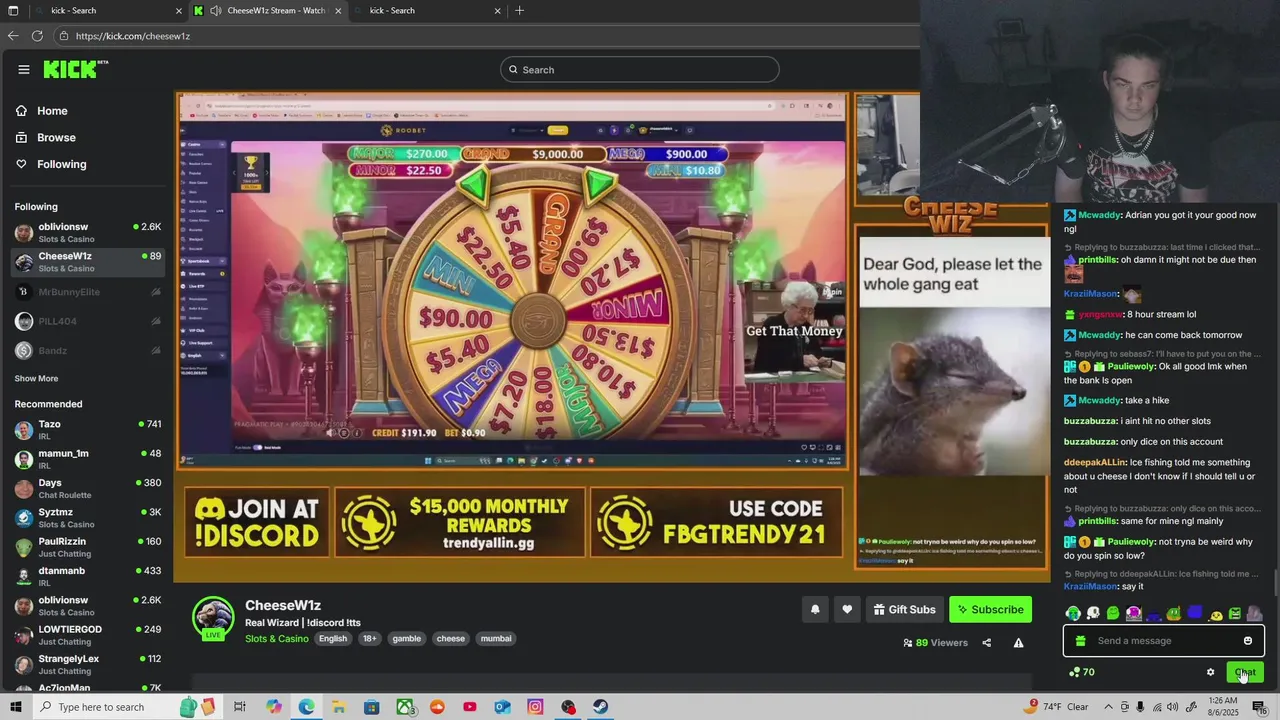Open Tazo recommended IRL channel
The width and height of the screenshot is (1280, 720).
[x=88, y=430]
